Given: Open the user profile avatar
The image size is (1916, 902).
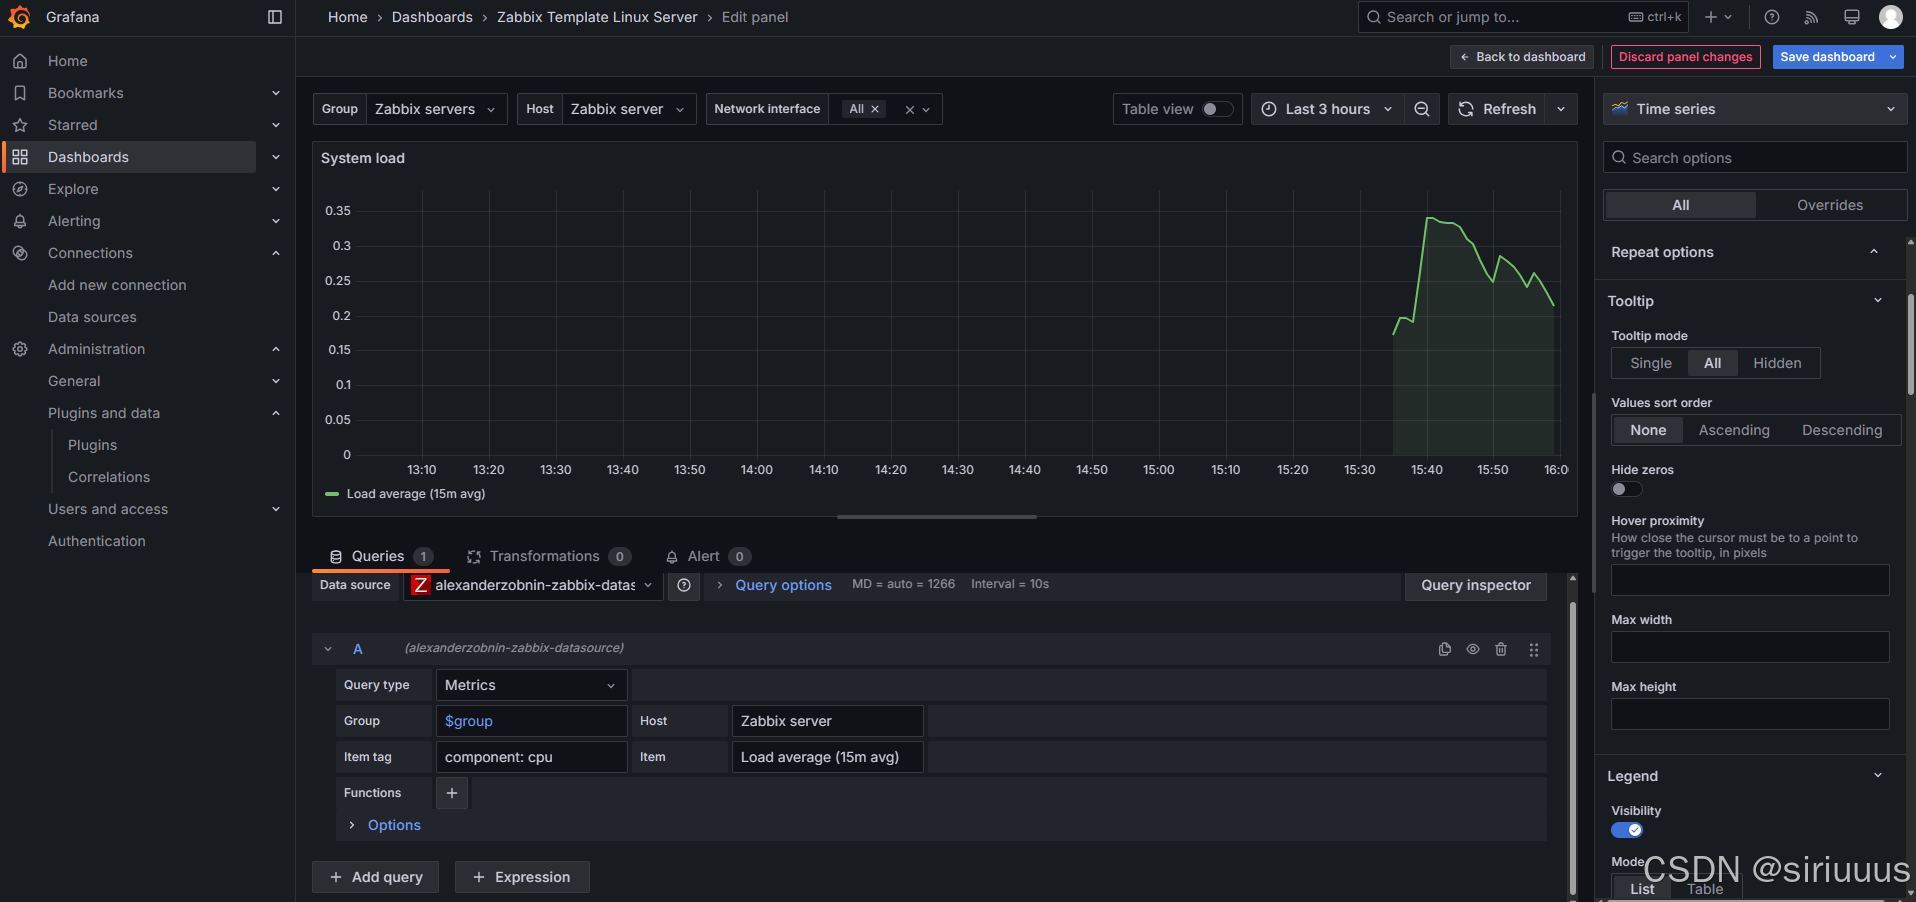Looking at the screenshot, I should (1891, 17).
